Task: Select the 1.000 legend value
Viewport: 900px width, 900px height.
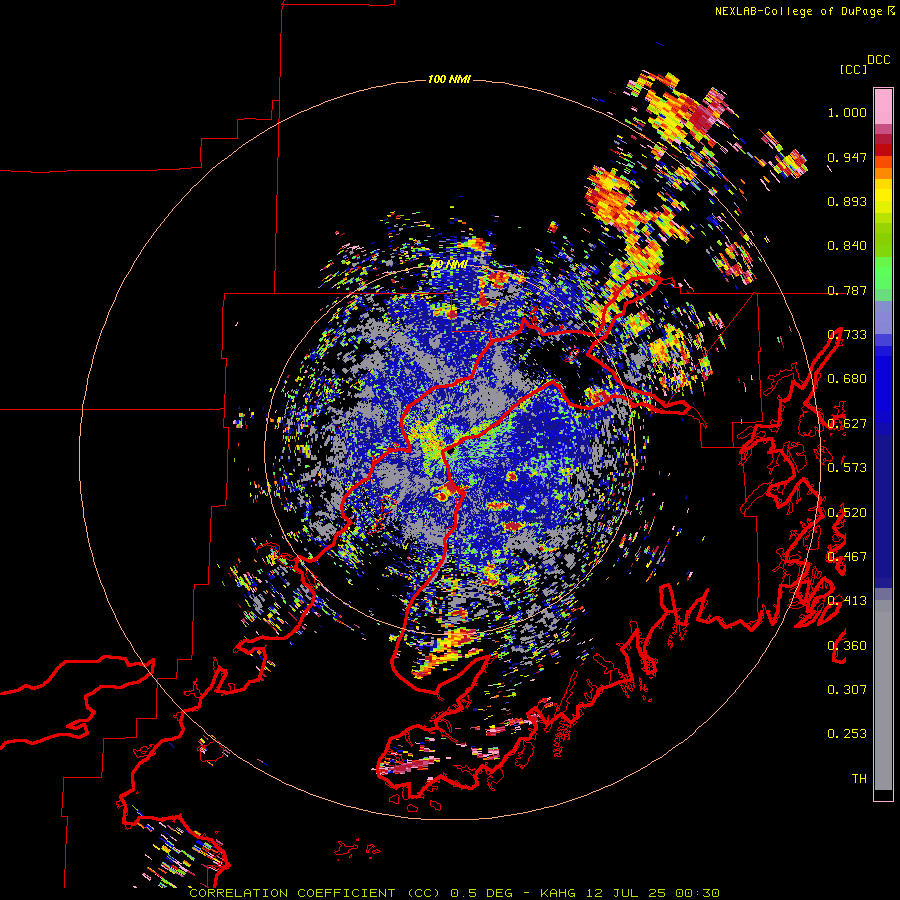Action: tap(847, 112)
